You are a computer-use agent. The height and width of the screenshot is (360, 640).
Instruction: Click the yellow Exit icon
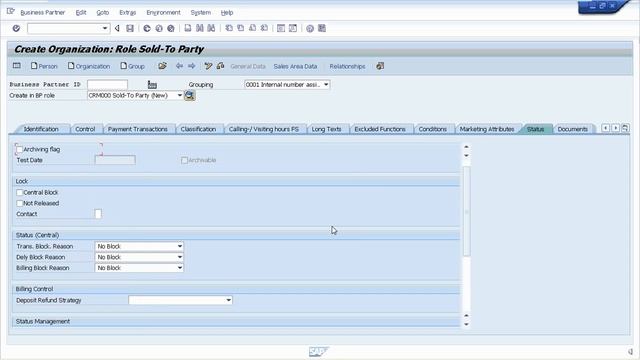click(159, 28)
